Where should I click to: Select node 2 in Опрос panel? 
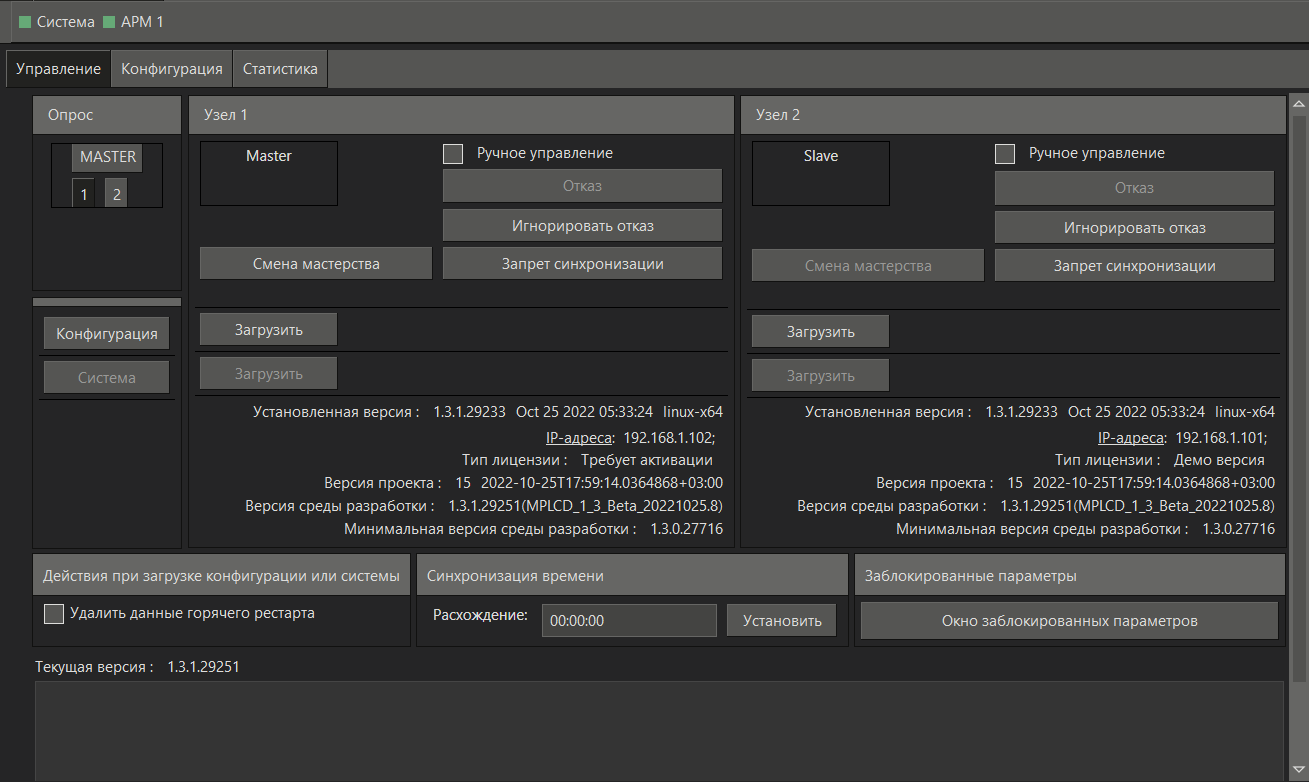[116, 195]
